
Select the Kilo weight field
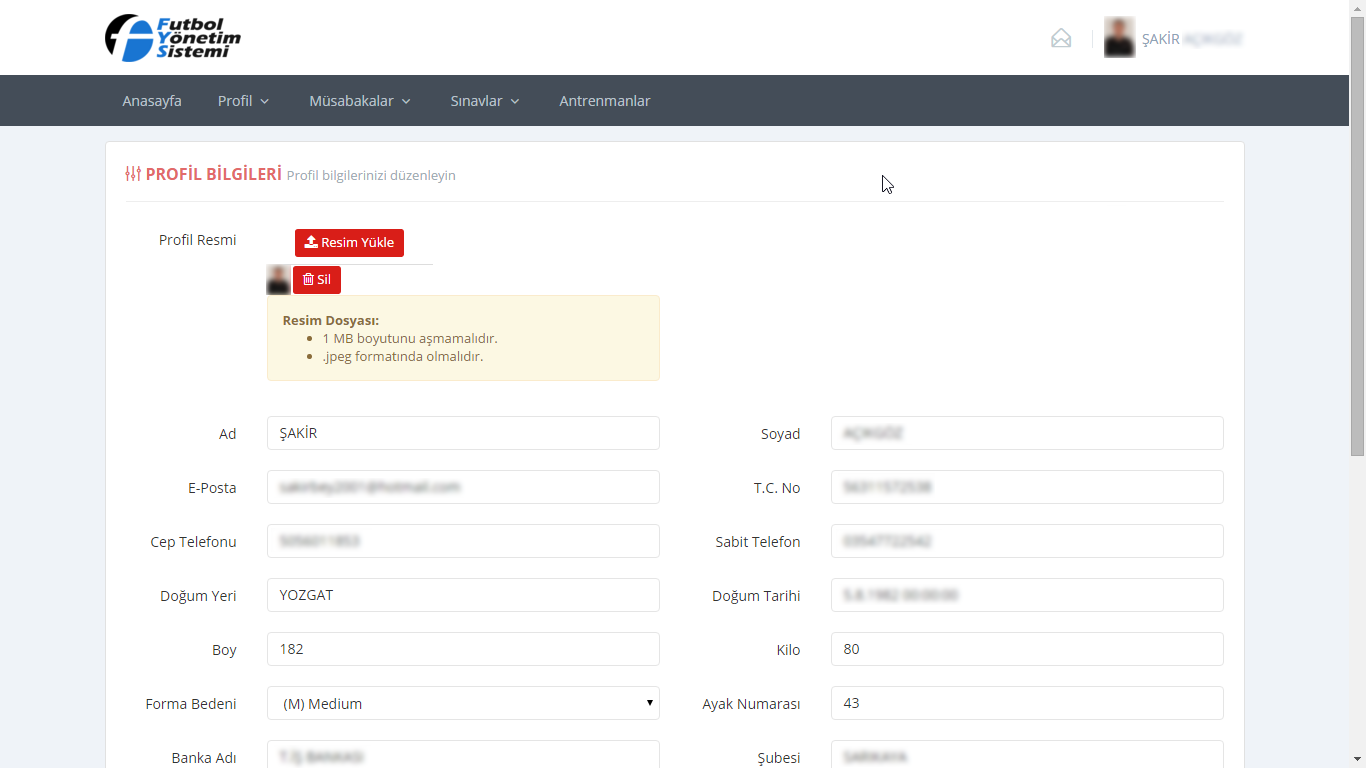(x=1027, y=649)
